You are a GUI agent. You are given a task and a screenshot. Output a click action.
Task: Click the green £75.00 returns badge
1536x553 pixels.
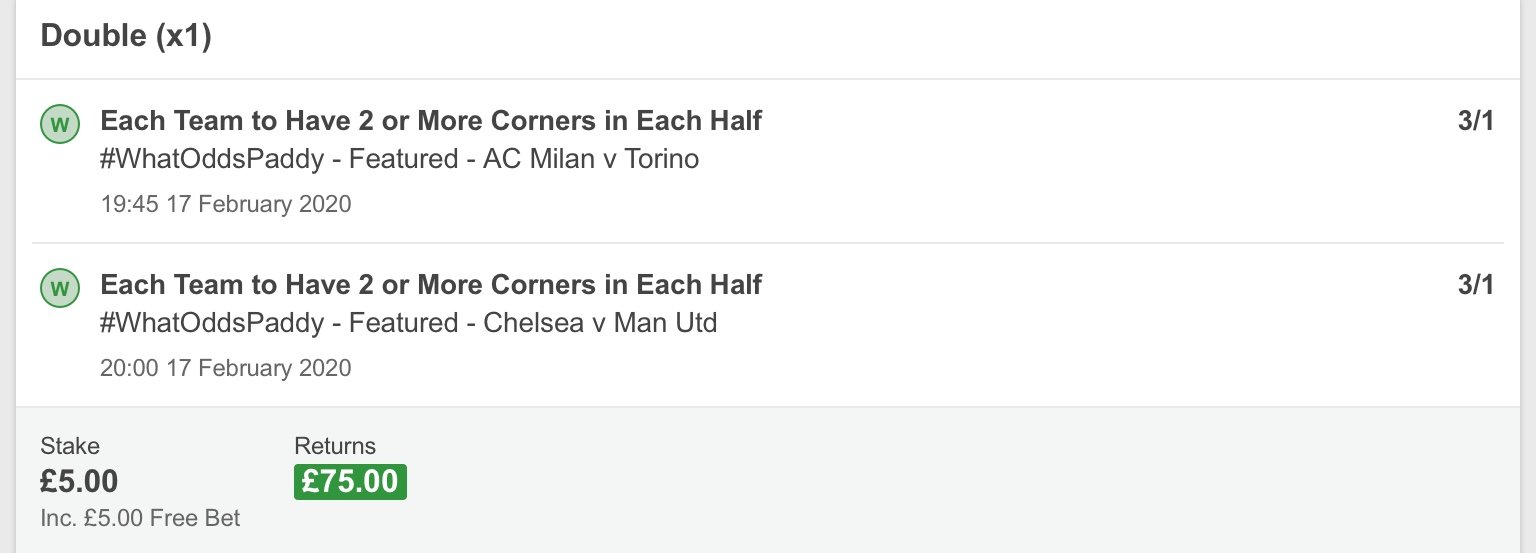[x=350, y=481]
